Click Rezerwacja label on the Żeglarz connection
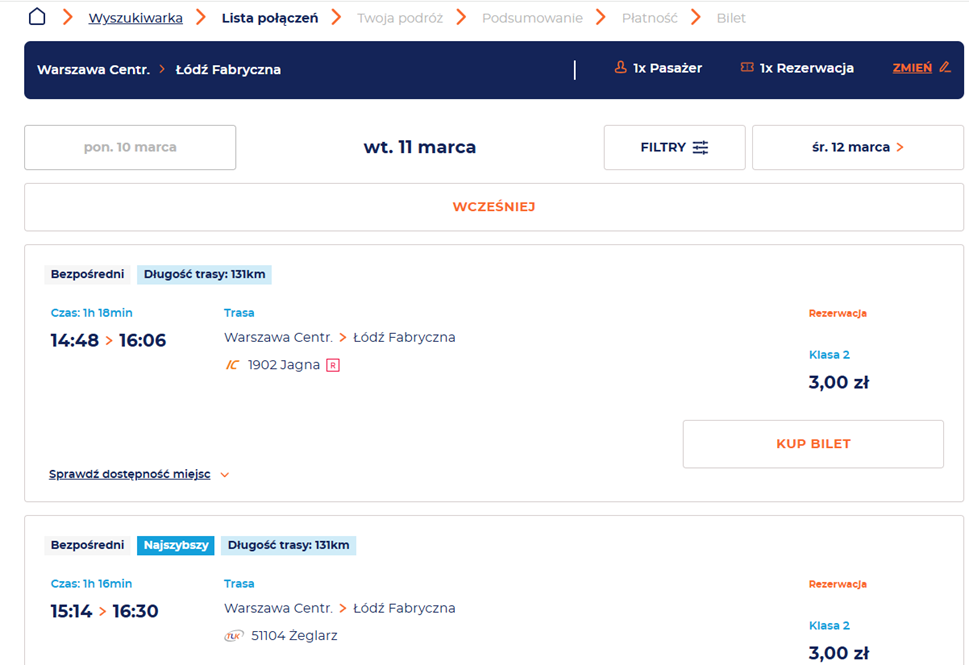Viewport: 969px width, 665px height. coord(838,584)
